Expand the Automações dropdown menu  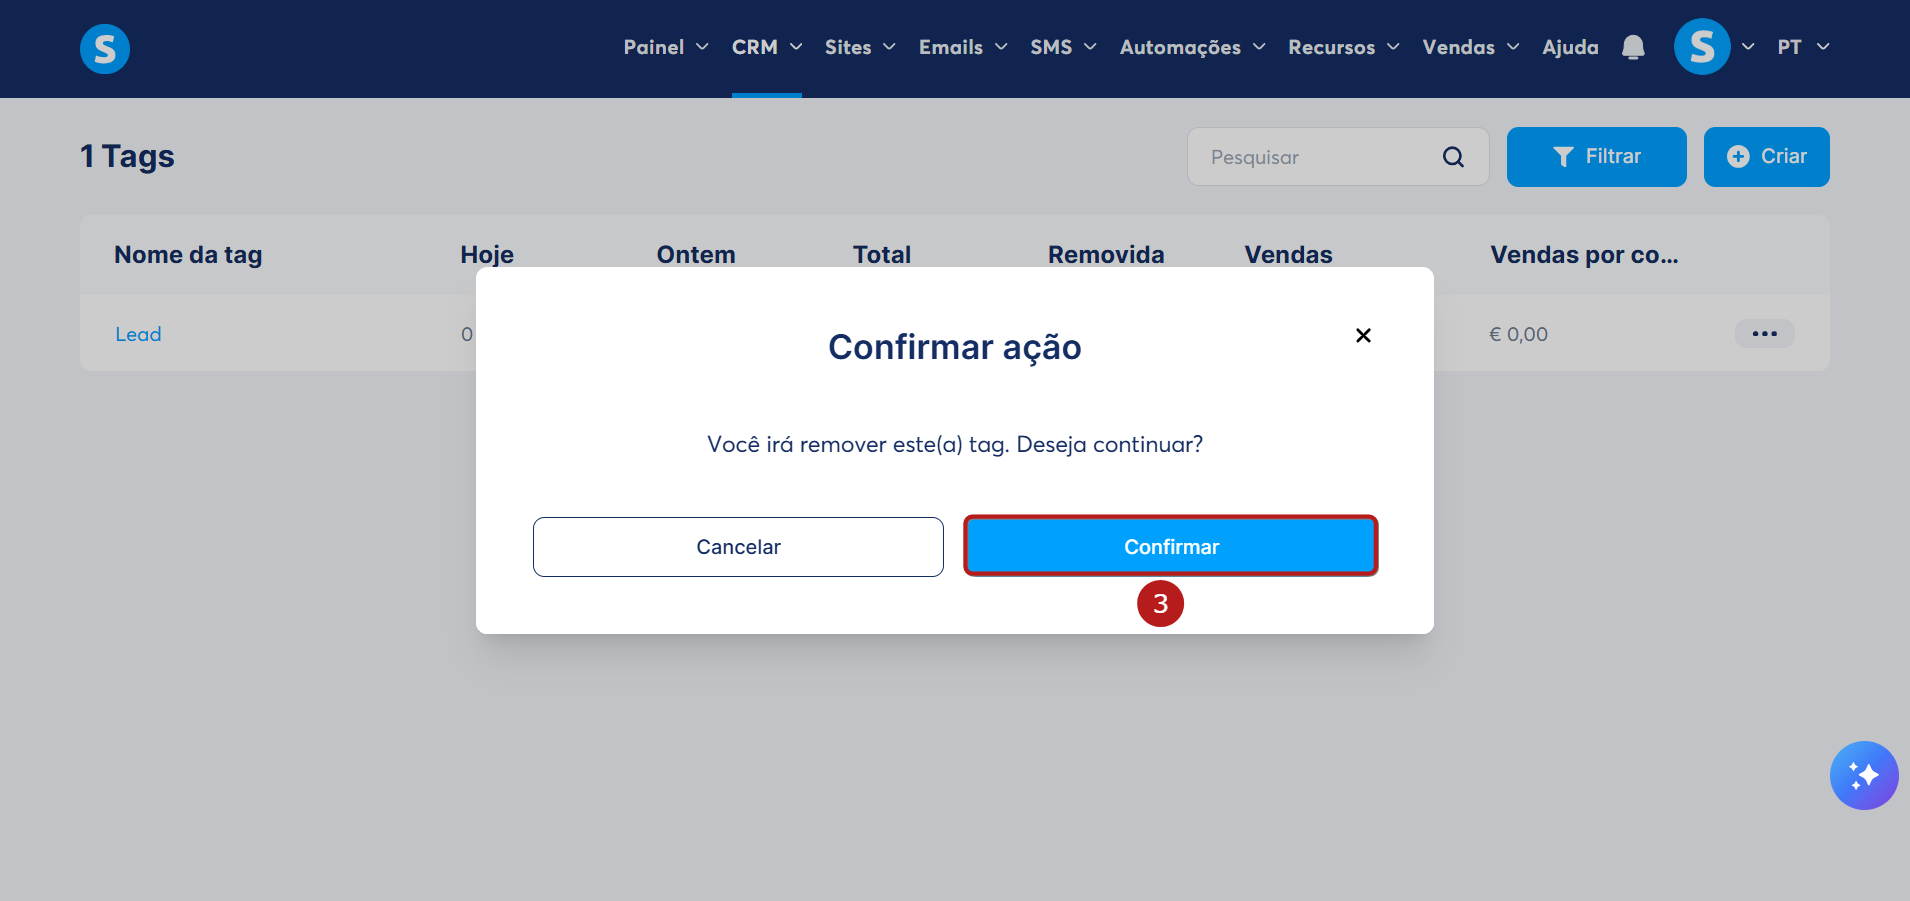1193,47
